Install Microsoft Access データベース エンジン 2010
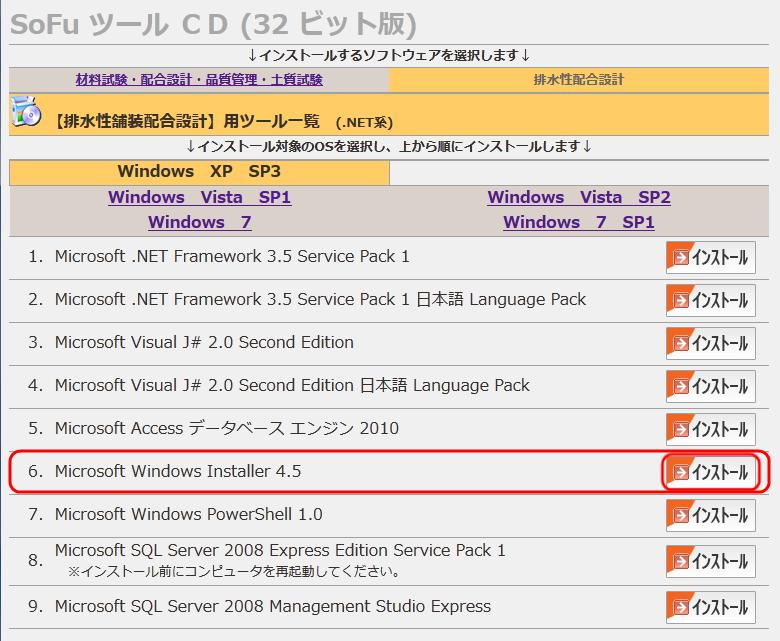Viewport: 780px width, 641px height. click(710, 429)
